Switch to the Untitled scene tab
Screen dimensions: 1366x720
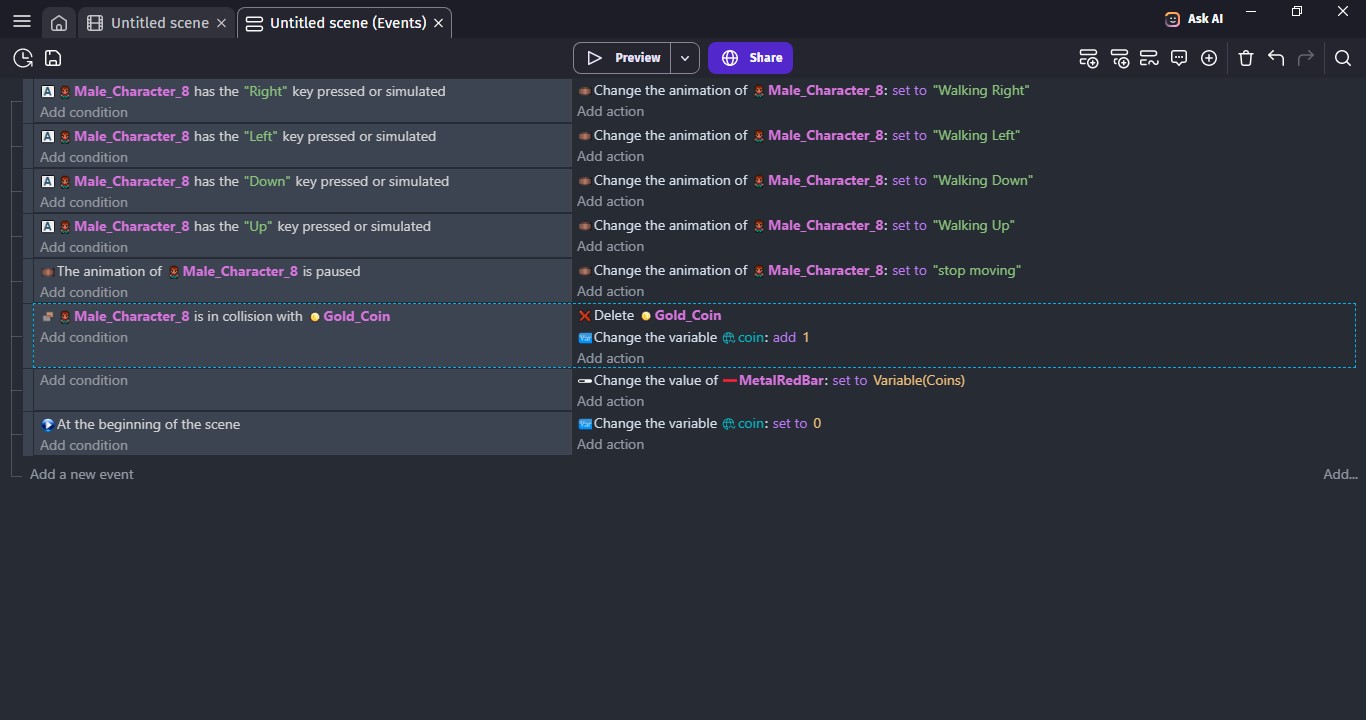158,23
